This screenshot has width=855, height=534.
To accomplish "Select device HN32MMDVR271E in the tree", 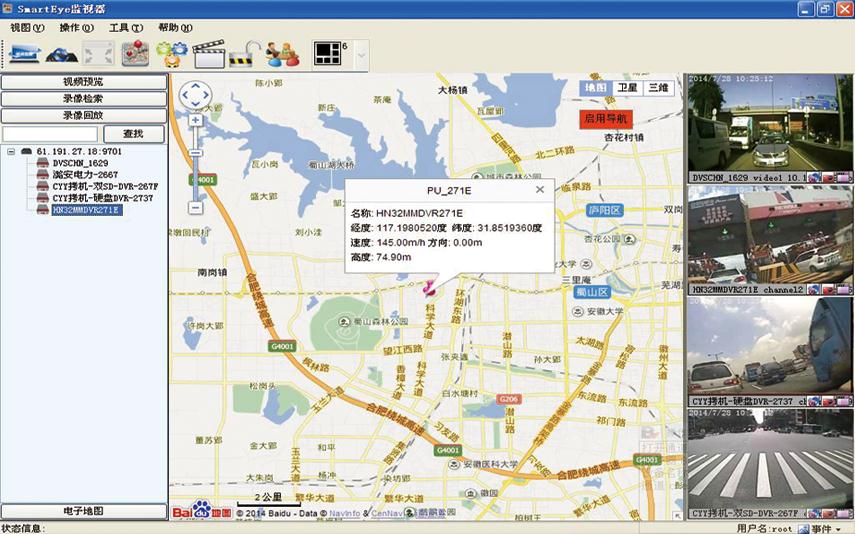I will coord(87,209).
